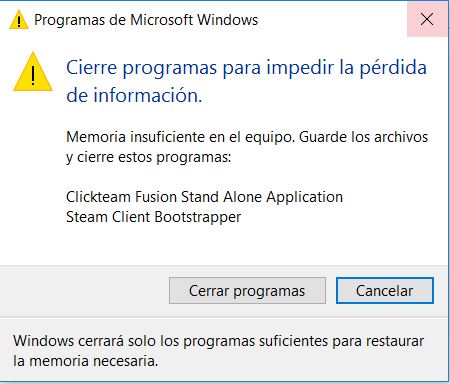Click the Programas de Microsoft Windows title text
The height and width of the screenshot is (384, 450).
[x=146, y=20]
